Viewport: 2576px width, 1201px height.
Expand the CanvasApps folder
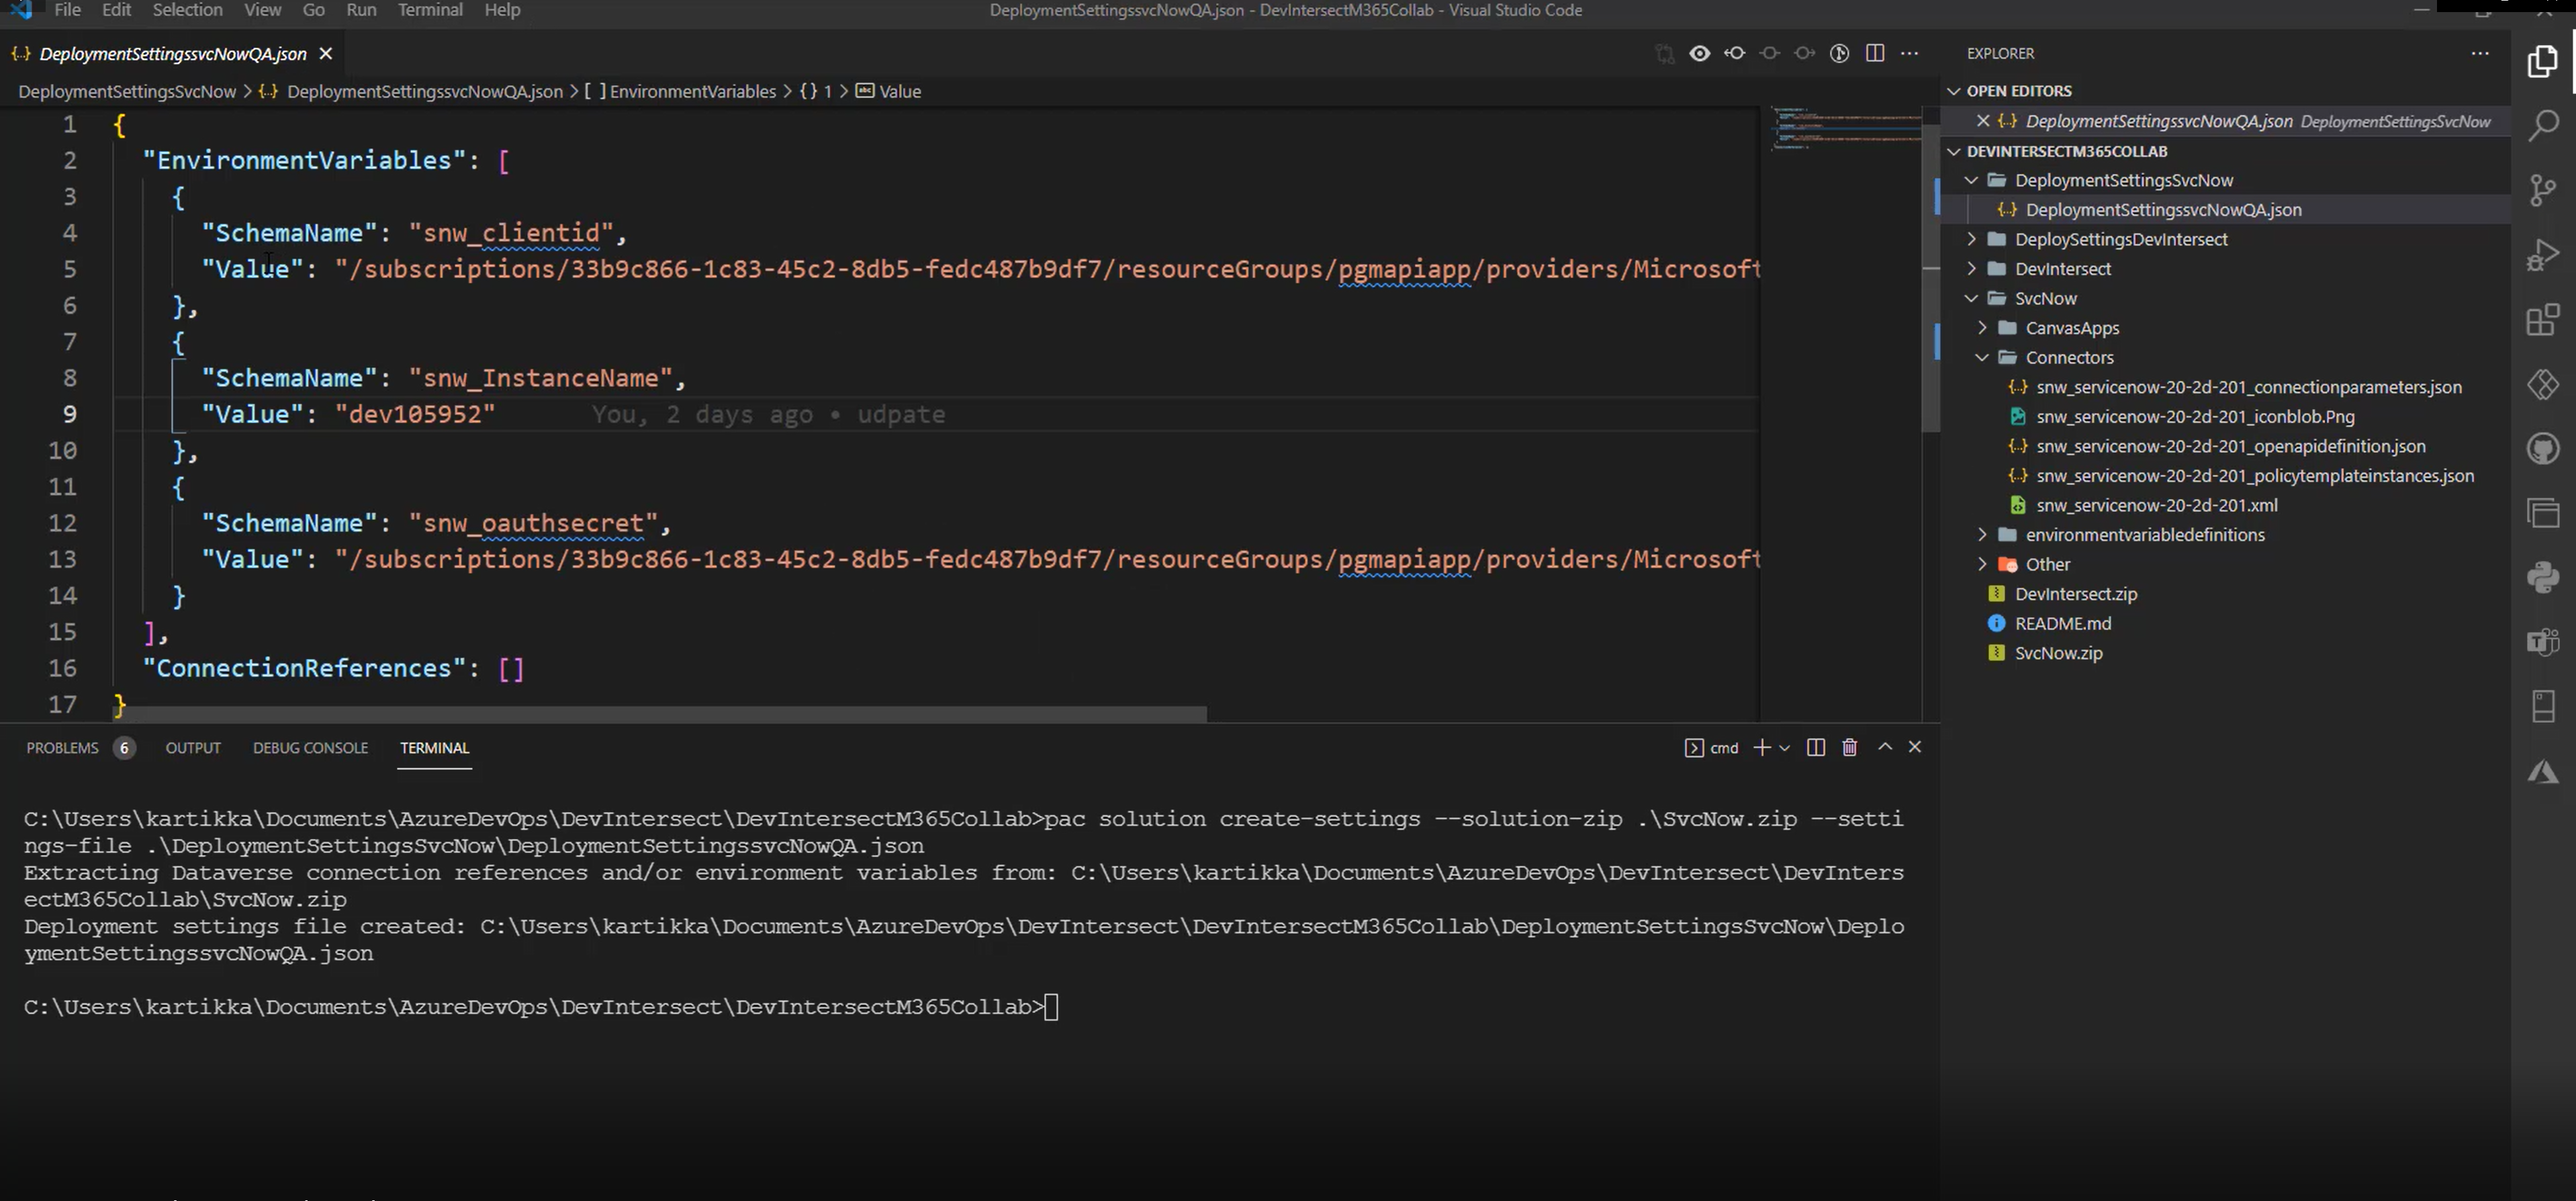1982,327
